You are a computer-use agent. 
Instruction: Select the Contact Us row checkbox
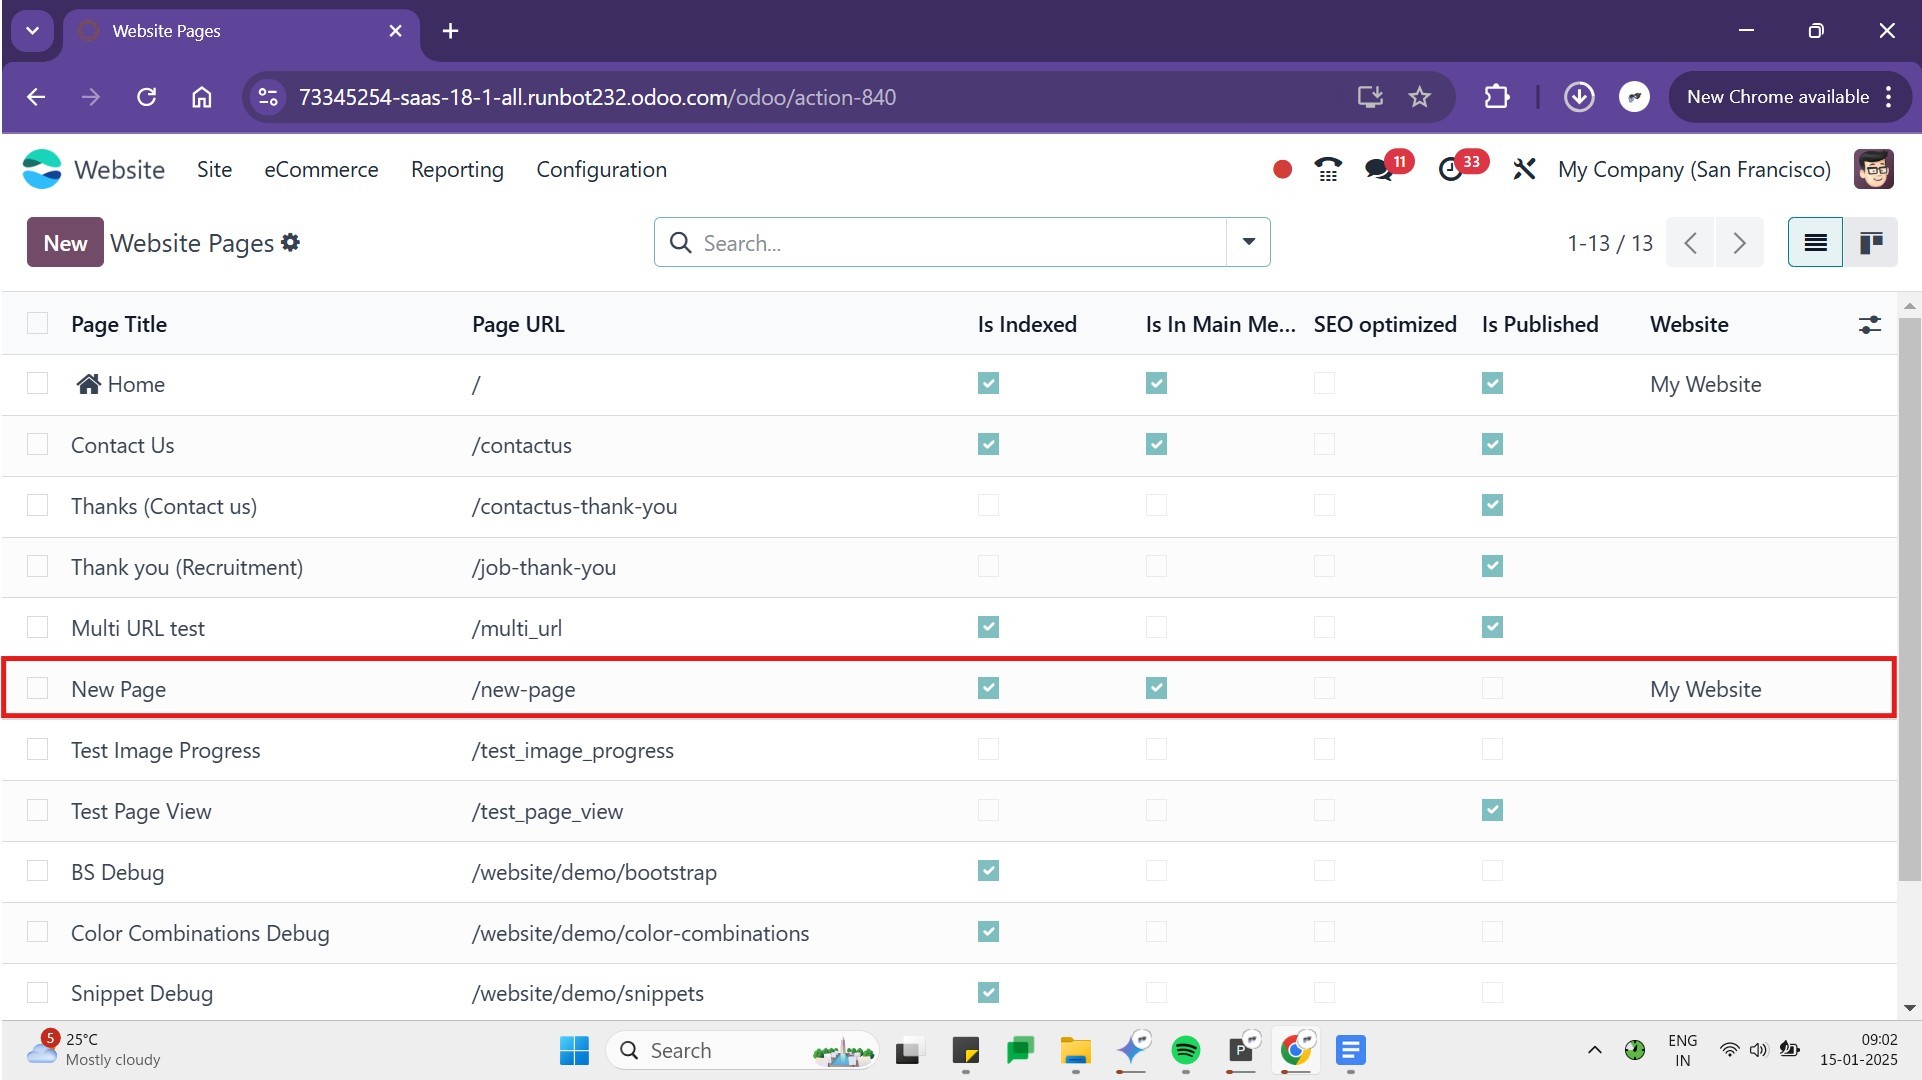(x=38, y=445)
